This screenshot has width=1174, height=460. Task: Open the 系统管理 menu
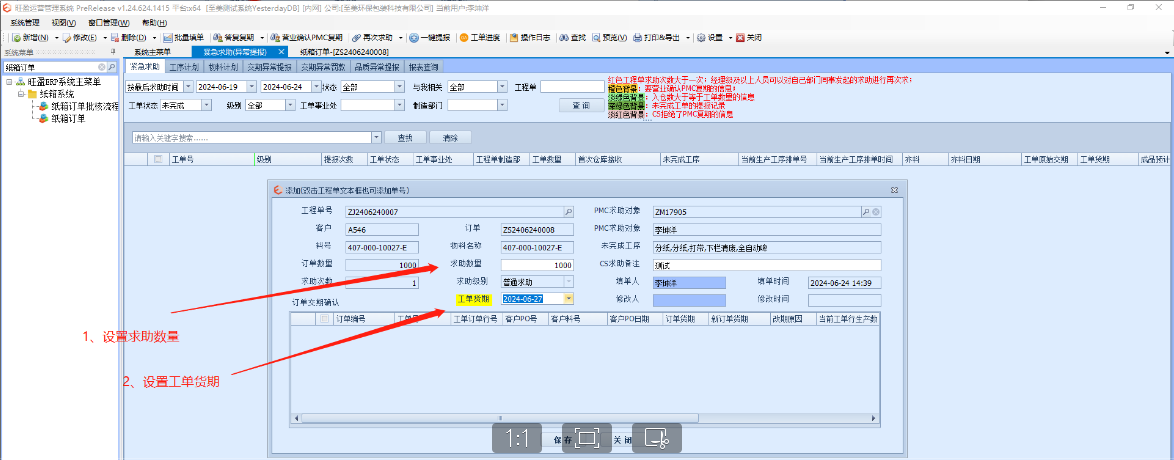pos(25,22)
